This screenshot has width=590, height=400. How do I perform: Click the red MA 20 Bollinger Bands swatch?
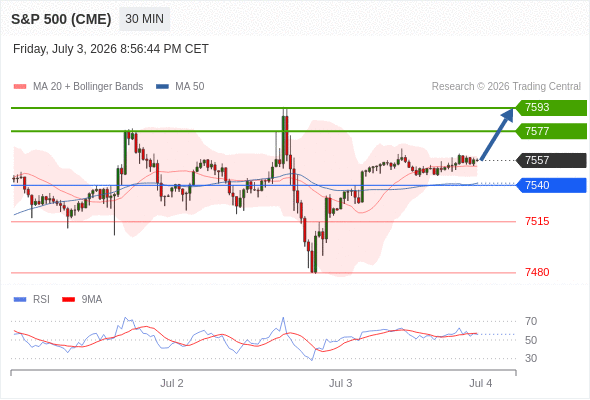click(x=20, y=87)
